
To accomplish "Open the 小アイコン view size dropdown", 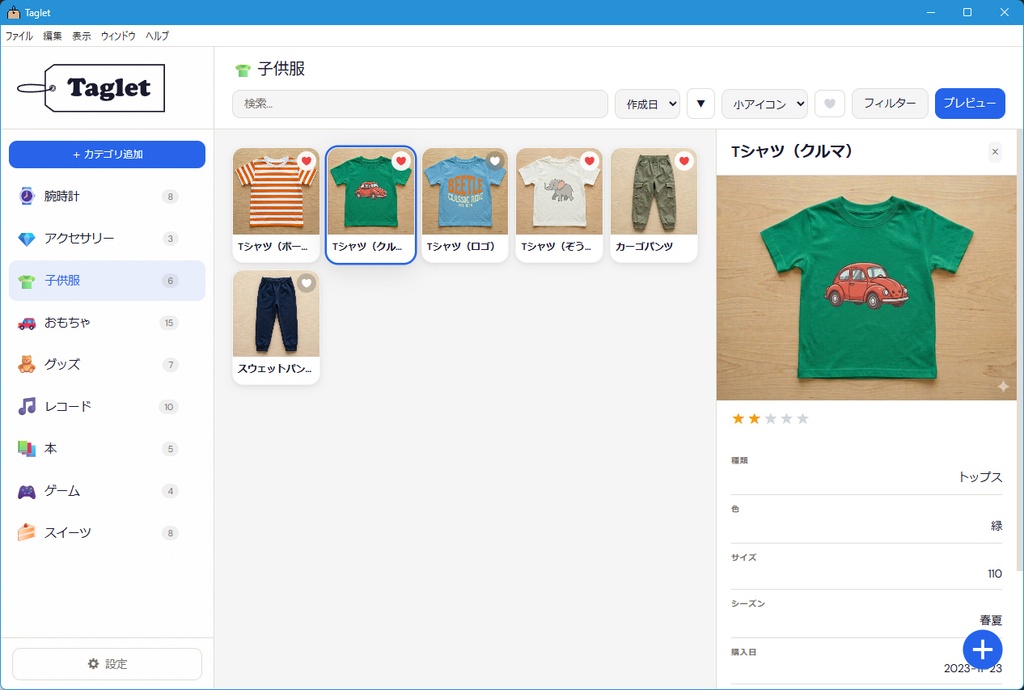I will pyautogui.click(x=765, y=103).
